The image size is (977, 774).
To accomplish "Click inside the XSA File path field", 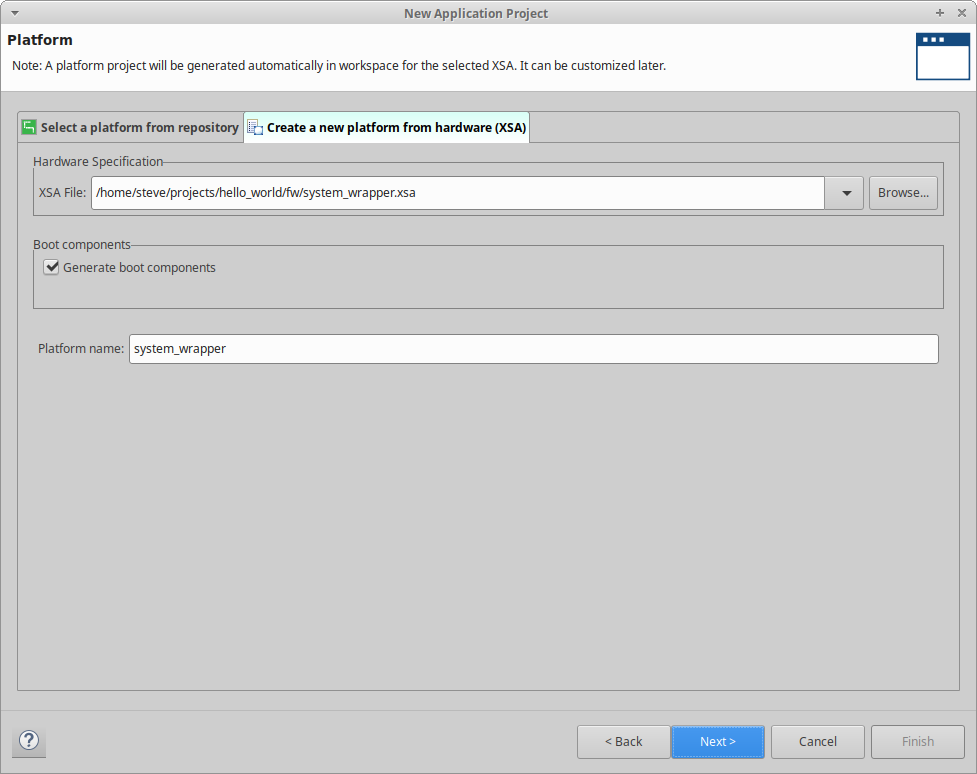I will [457, 193].
